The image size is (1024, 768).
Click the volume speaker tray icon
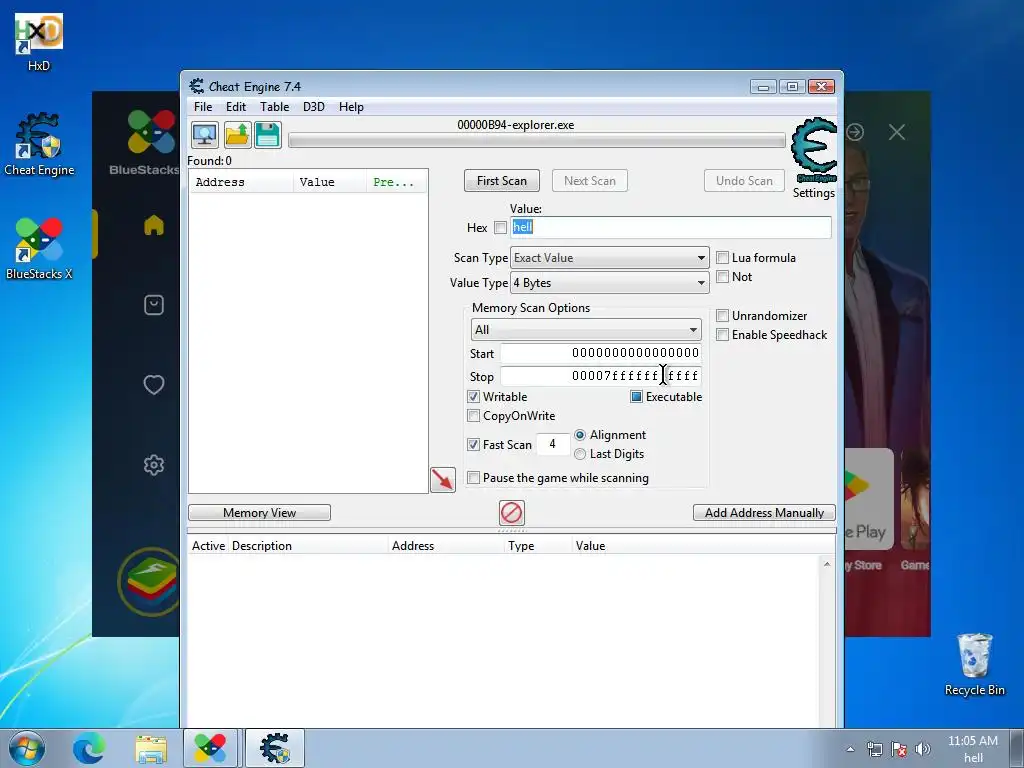tap(922, 749)
